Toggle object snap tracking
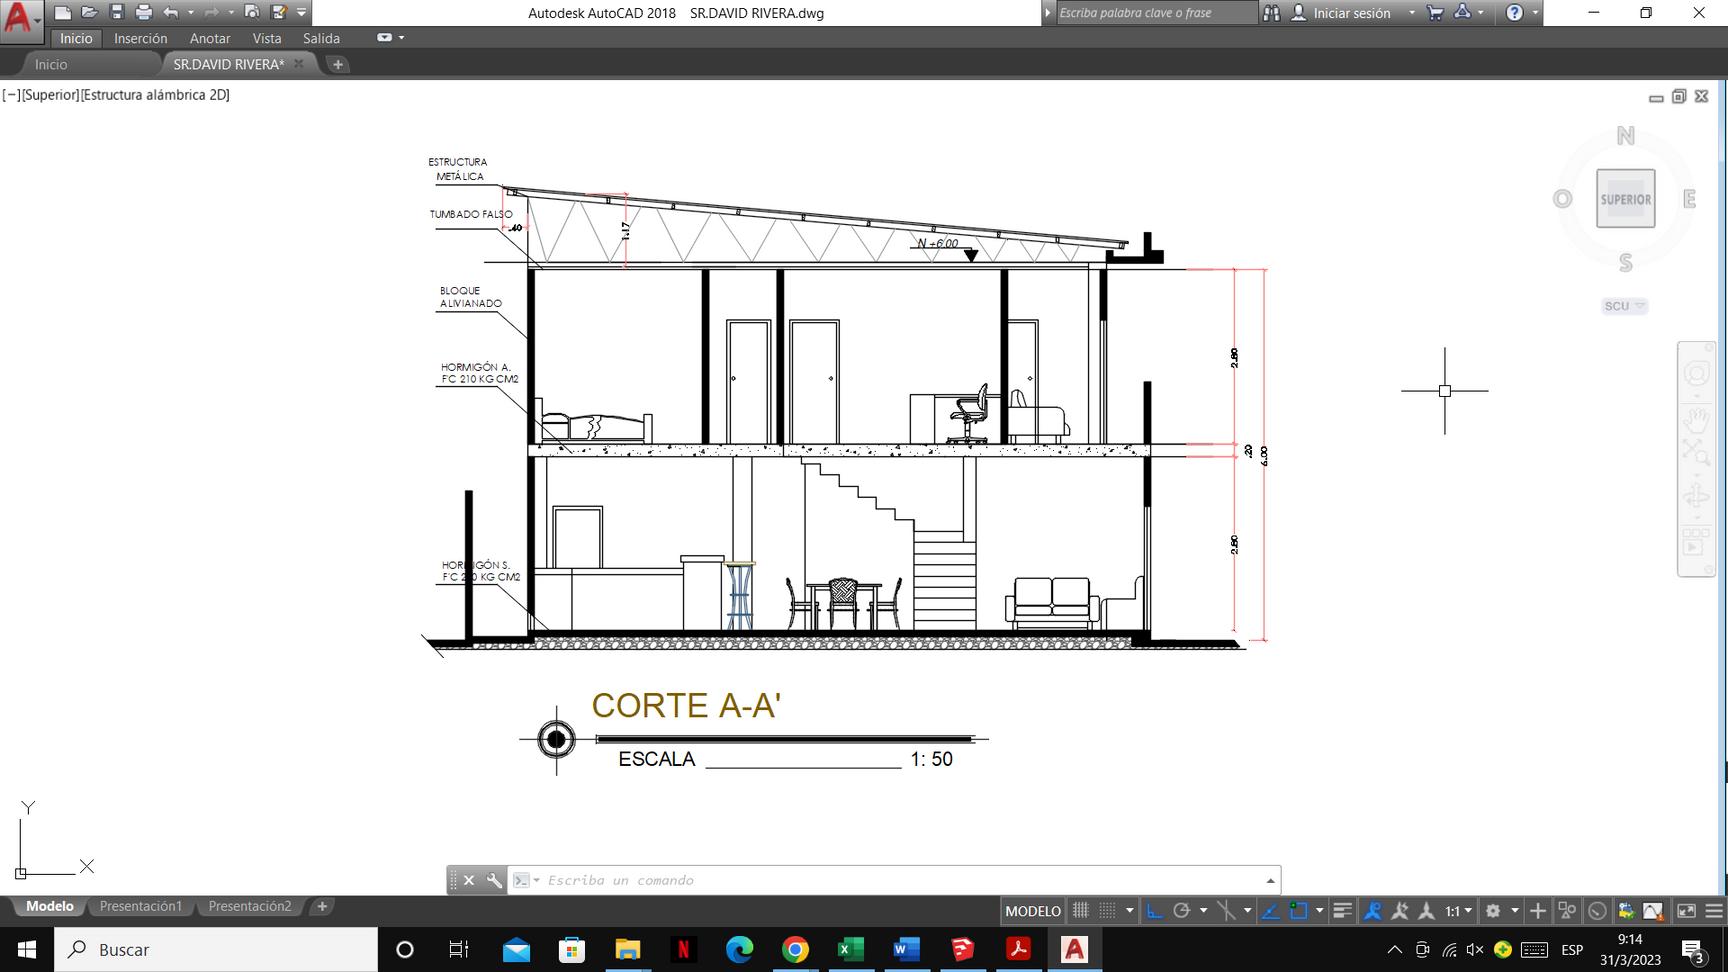Image resolution: width=1728 pixels, height=972 pixels. tap(1270, 910)
